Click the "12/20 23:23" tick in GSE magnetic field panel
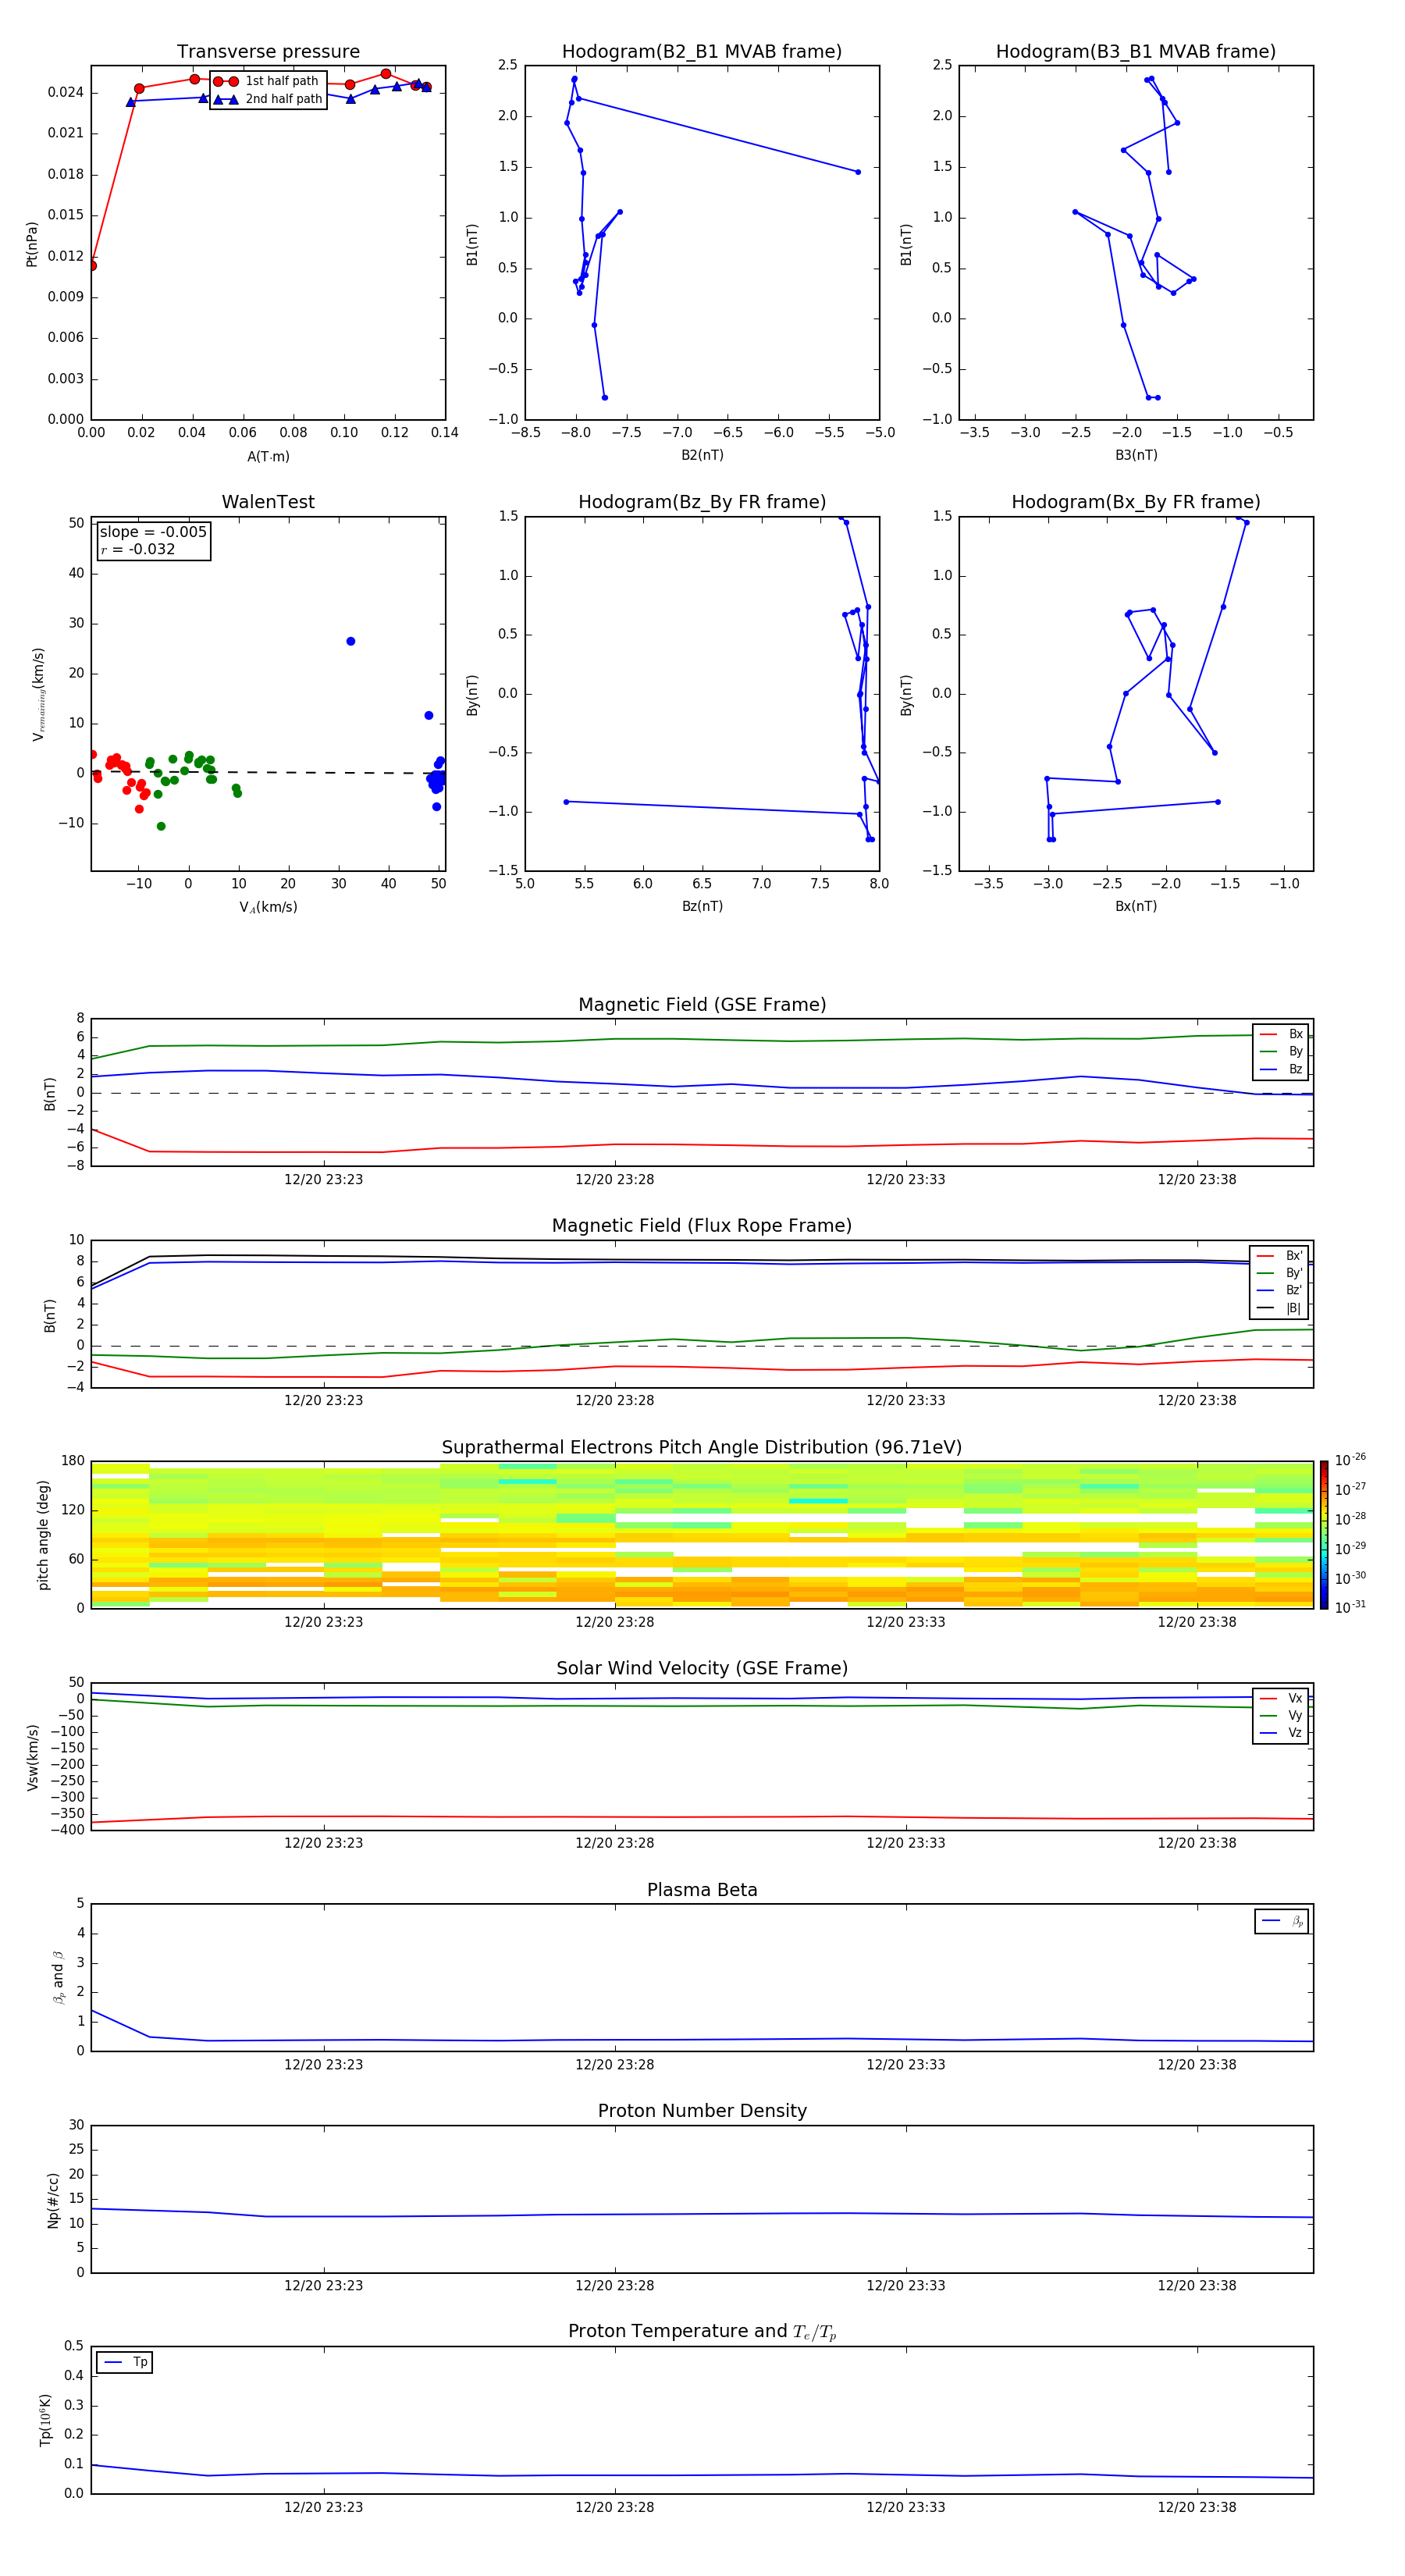Image resolution: width=1405 pixels, height=2576 pixels. [x=324, y=1180]
